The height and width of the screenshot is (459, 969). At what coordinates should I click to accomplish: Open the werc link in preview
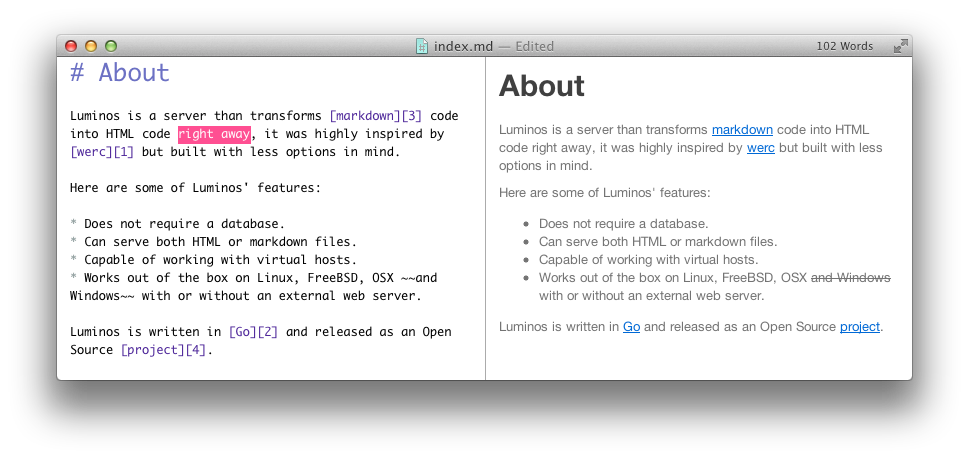(x=761, y=148)
